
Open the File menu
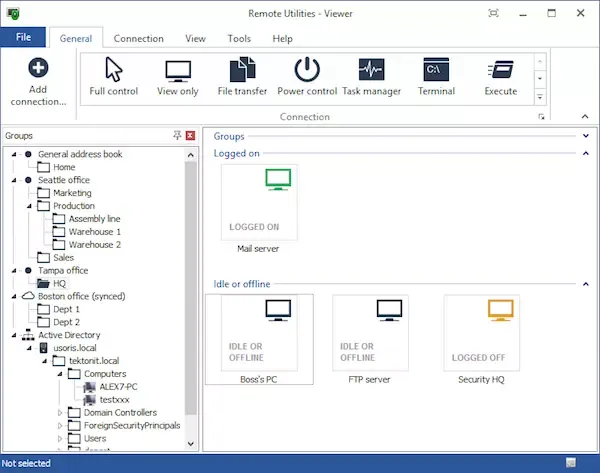[x=23, y=38]
